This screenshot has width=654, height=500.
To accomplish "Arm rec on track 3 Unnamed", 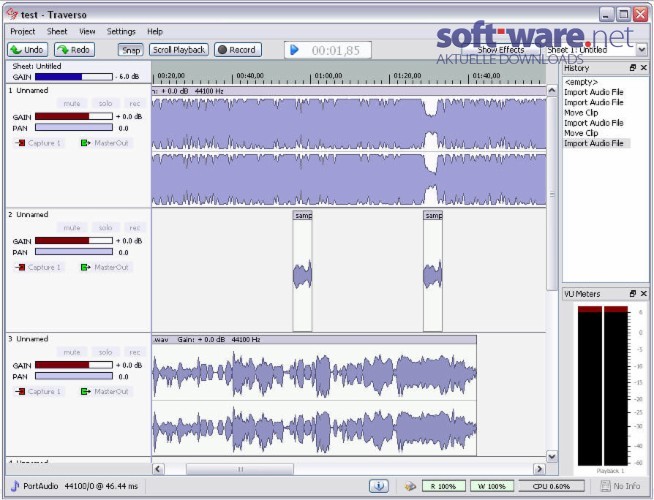I will [x=134, y=352].
